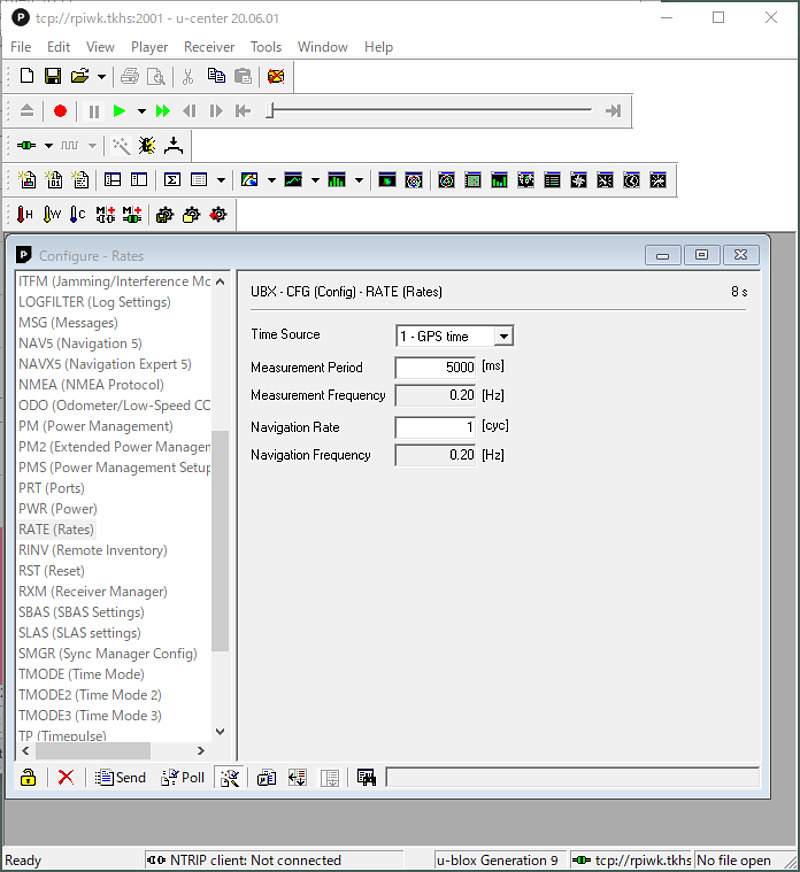The width and height of the screenshot is (800, 872).
Task: Click the red X icon in Configure toolbar
Action: [66, 777]
